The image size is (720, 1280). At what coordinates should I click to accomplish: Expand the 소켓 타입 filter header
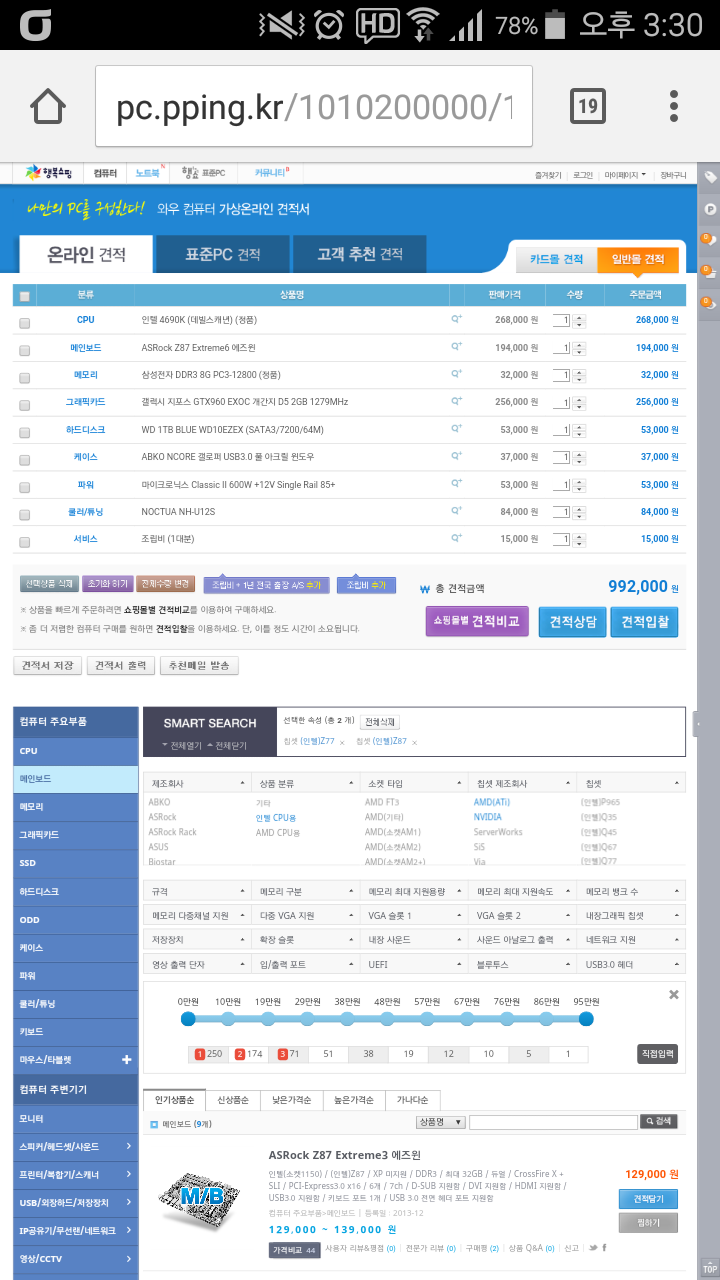click(x=413, y=783)
